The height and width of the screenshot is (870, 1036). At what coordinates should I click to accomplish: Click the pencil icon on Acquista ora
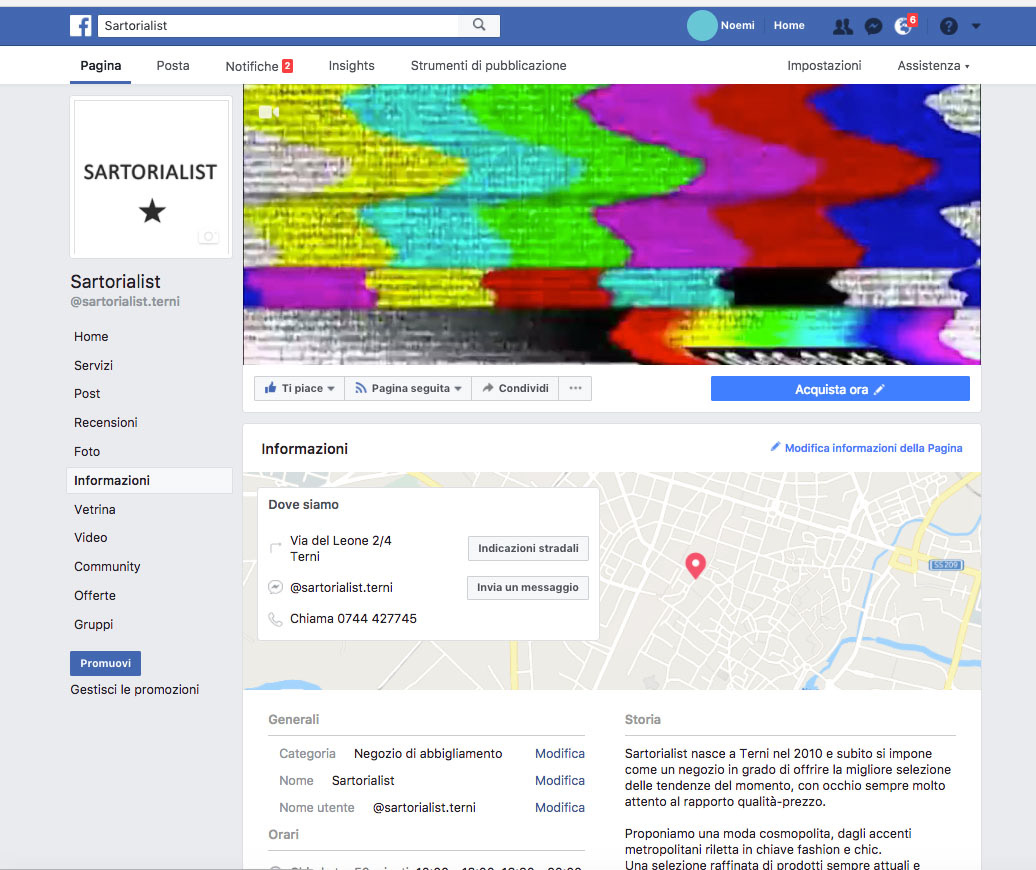tap(879, 390)
